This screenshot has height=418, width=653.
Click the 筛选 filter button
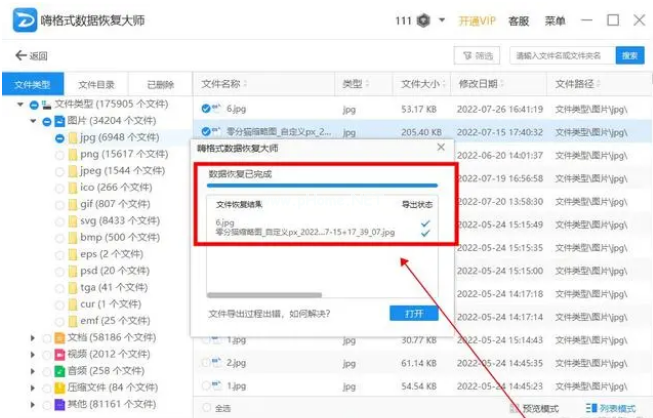click(476, 56)
